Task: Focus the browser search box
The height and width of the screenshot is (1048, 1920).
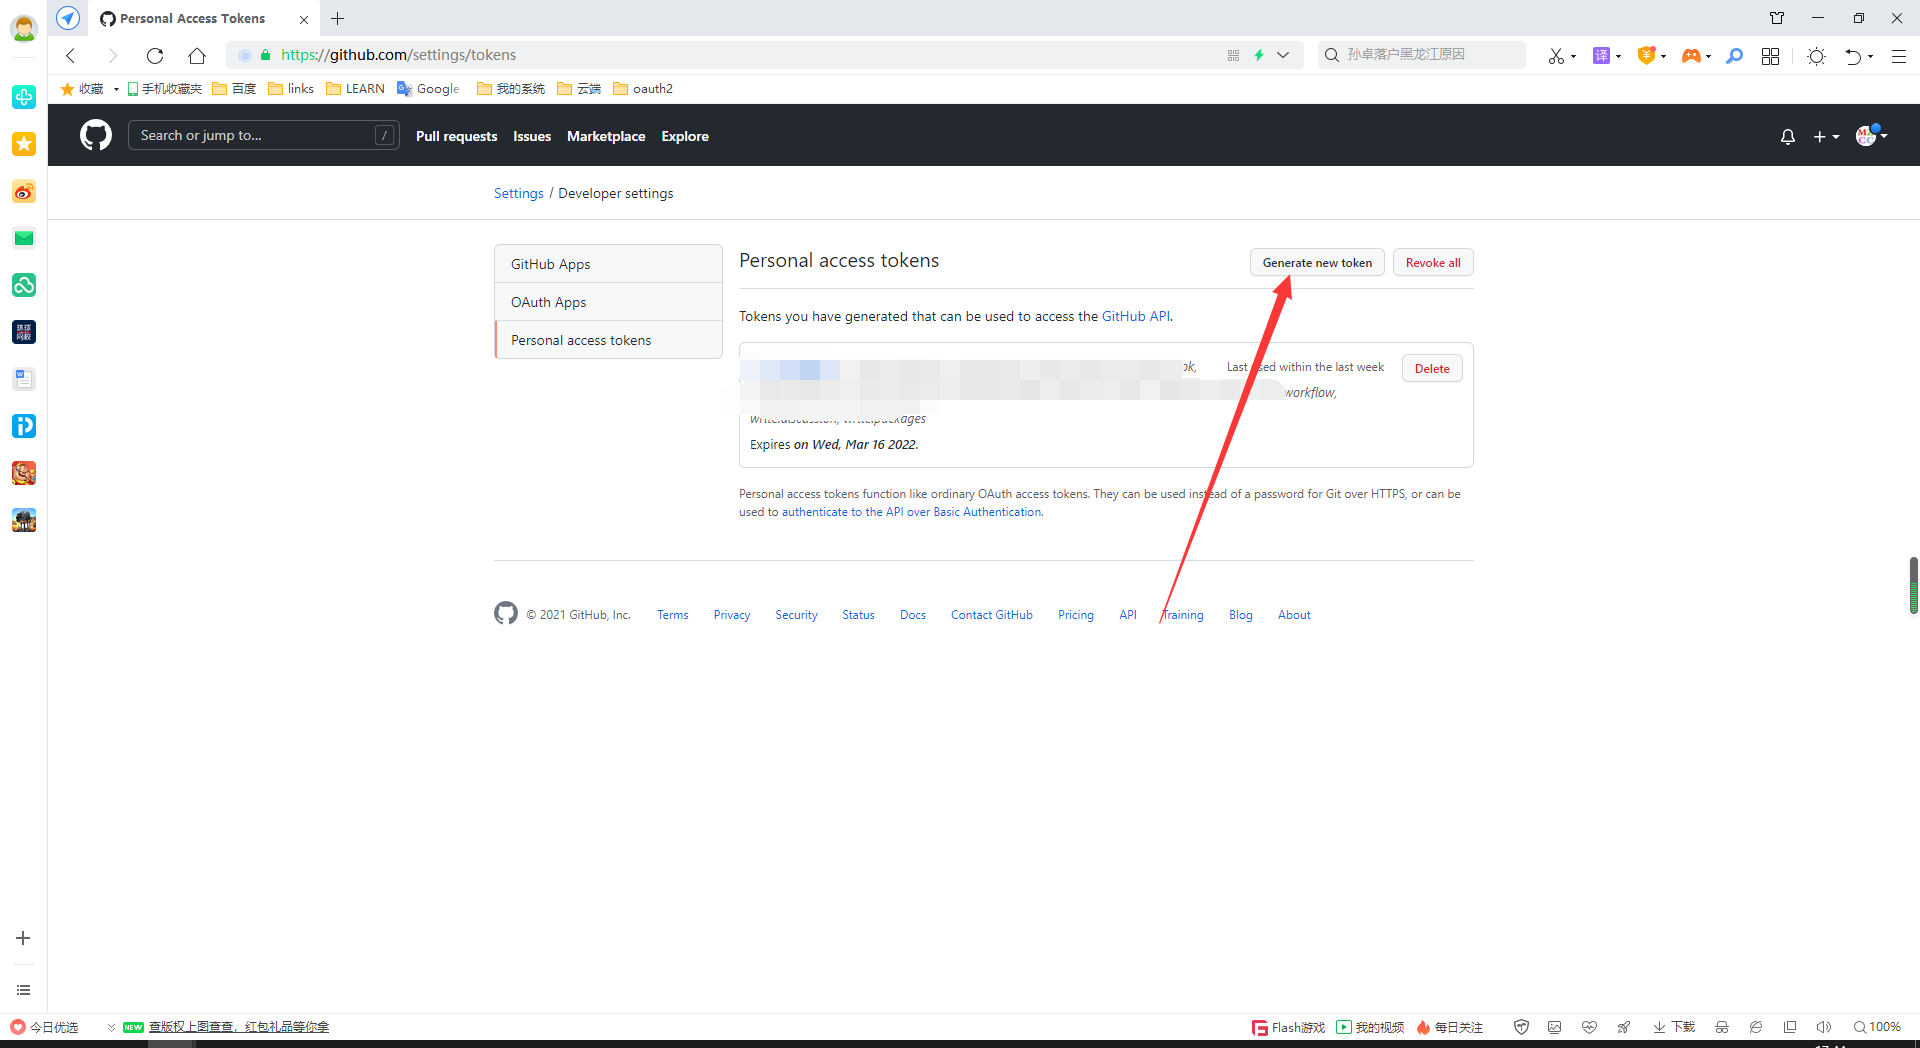Action: point(1422,55)
